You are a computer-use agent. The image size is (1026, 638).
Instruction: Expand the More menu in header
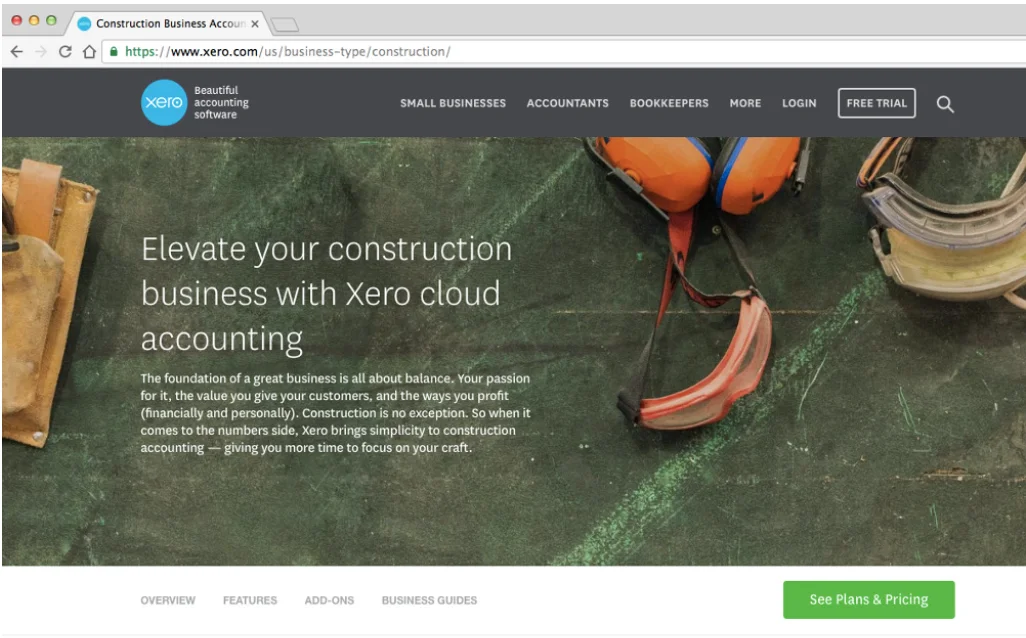tap(745, 103)
